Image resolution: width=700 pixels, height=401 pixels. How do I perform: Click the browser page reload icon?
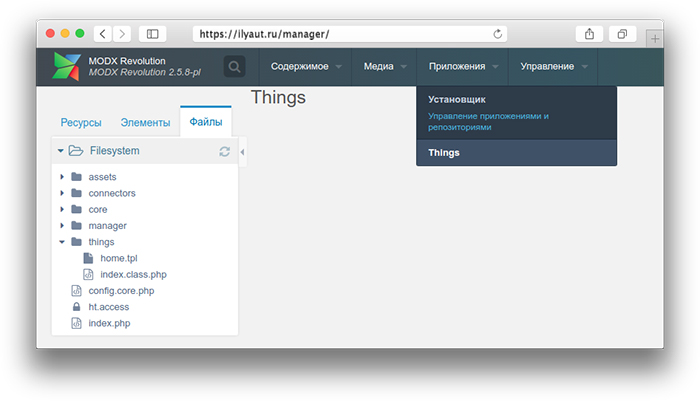(497, 34)
